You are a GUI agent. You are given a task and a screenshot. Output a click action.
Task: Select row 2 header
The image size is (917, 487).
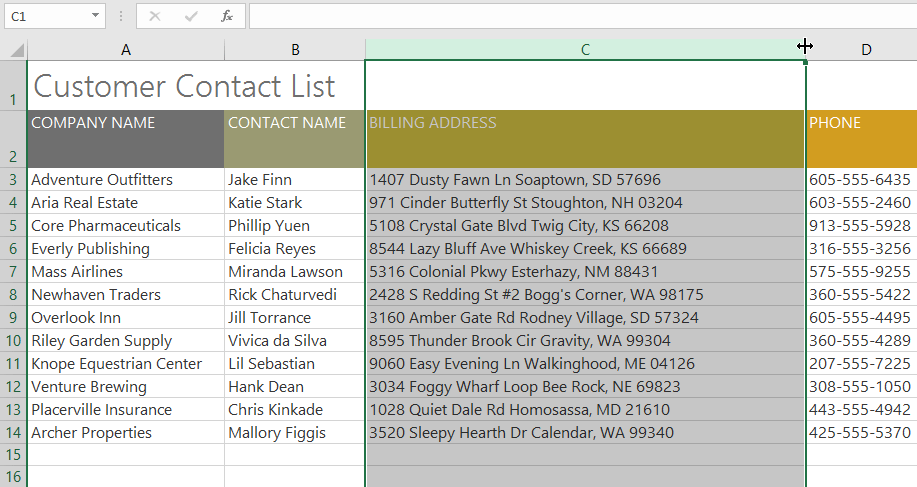coord(14,140)
